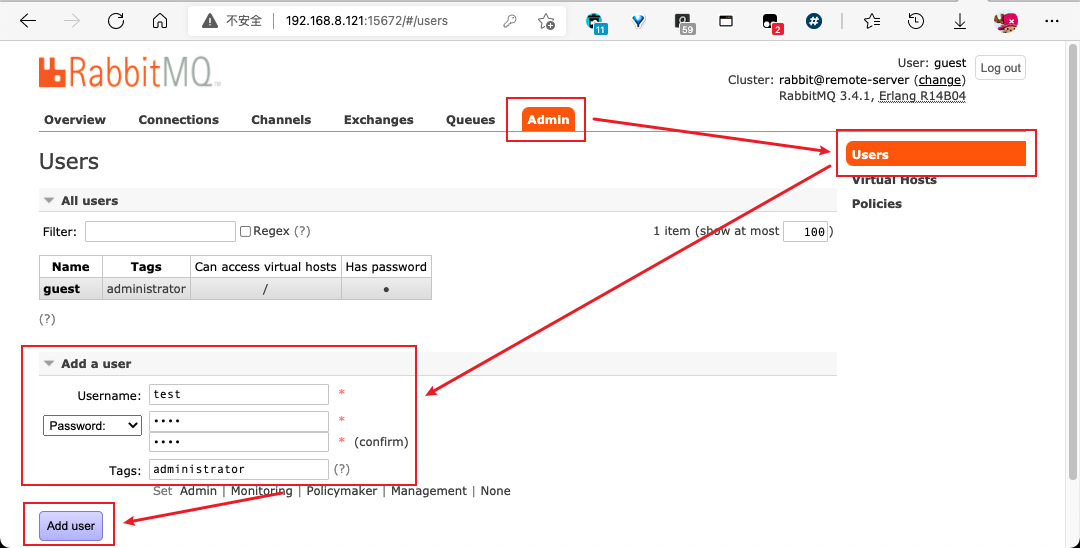1080x548 pixels.
Task: Click the browser address bar URL
Action: pyautogui.click(x=366, y=21)
